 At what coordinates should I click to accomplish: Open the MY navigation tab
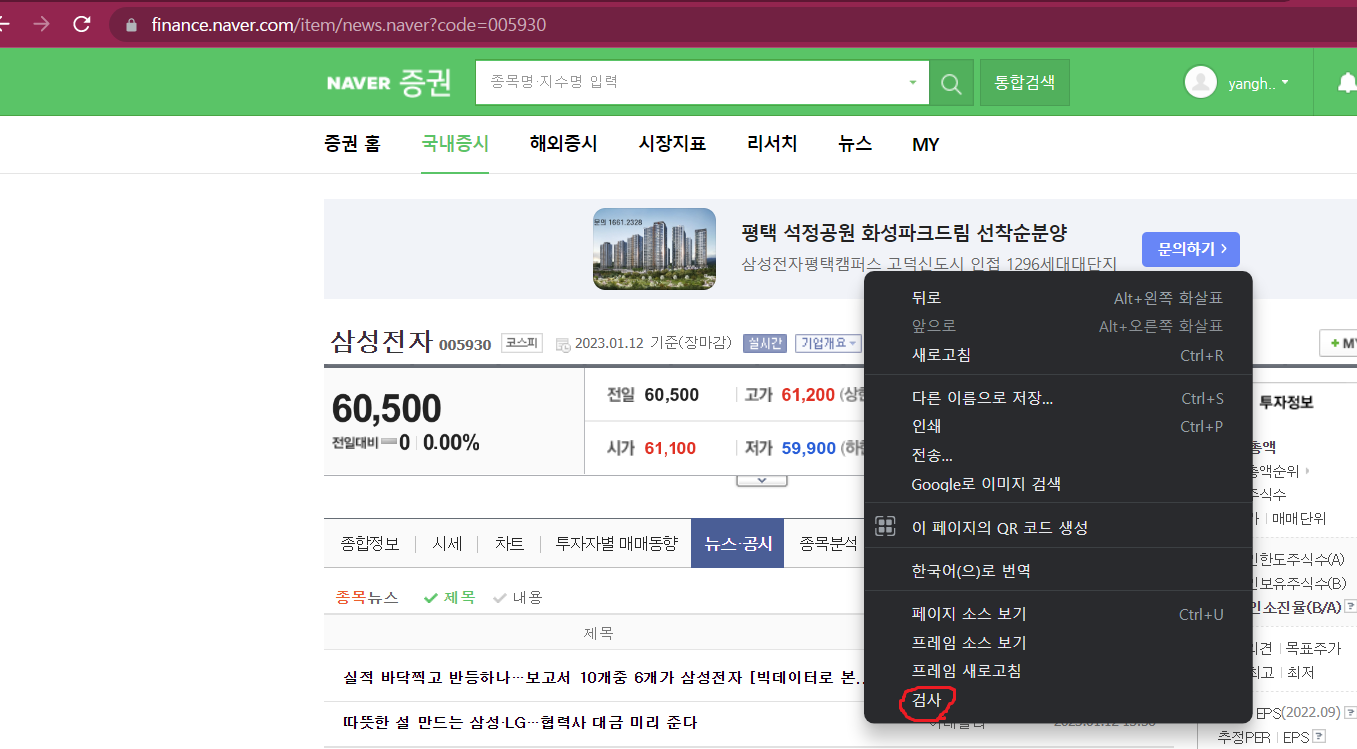click(926, 145)
